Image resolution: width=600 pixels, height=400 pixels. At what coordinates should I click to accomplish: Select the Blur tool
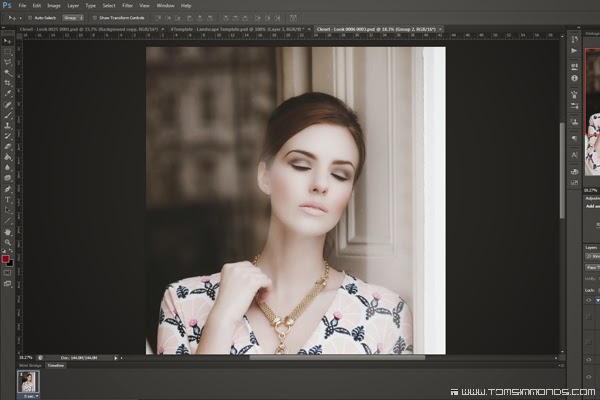(7, 168)
